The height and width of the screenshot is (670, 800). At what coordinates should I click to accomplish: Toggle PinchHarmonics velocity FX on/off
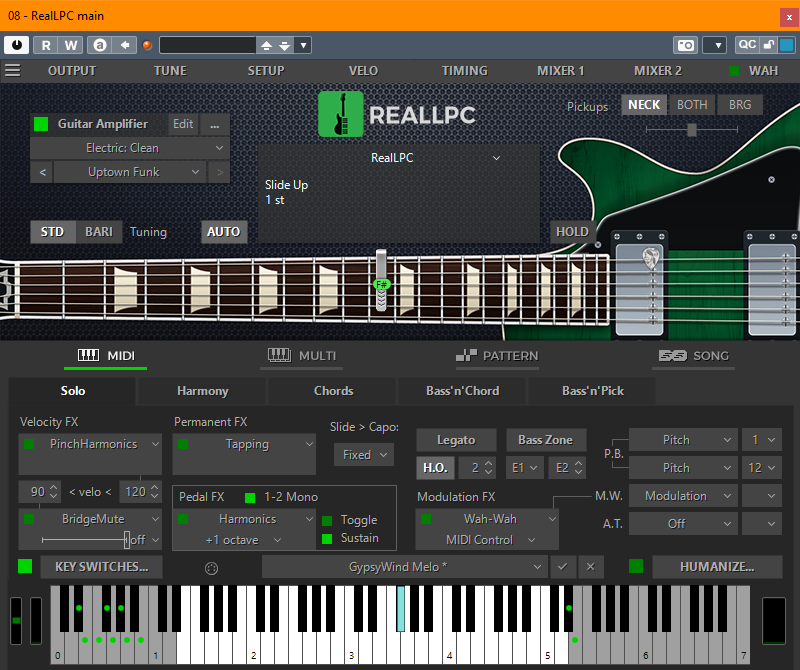coord(29,444)
